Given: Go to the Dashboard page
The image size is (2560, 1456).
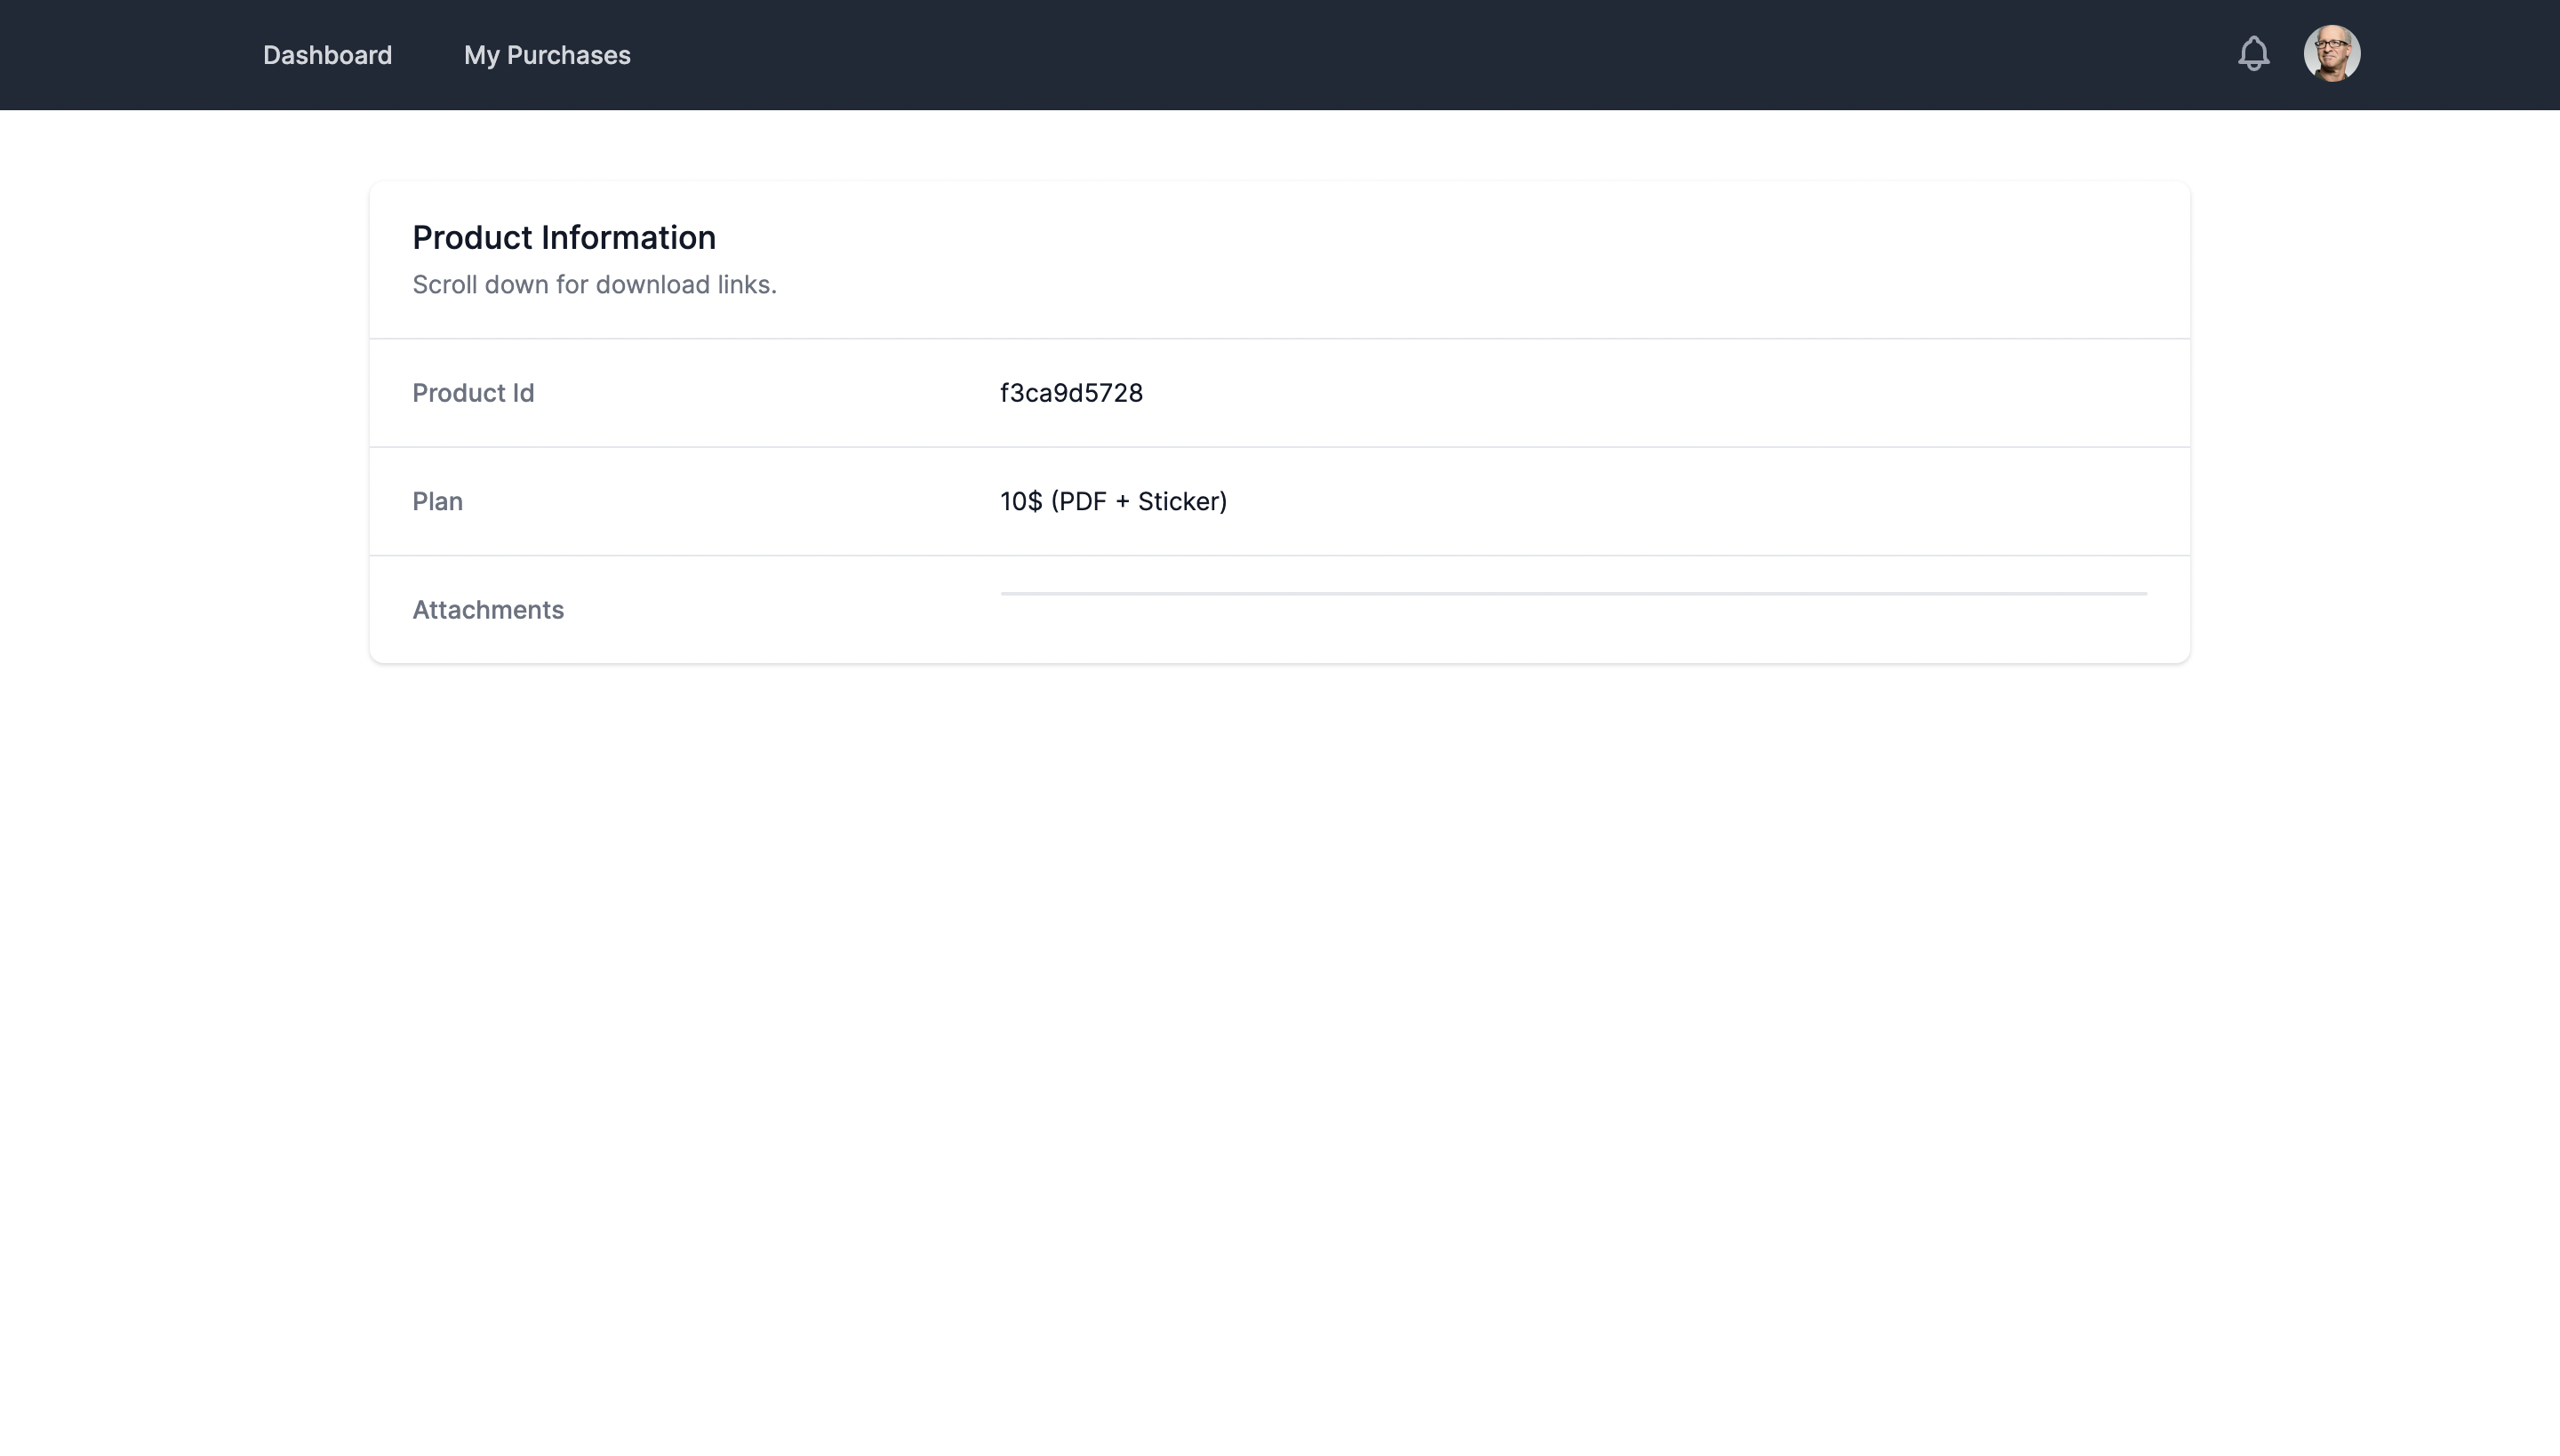Looking at the screenshot, I should 327,55.
